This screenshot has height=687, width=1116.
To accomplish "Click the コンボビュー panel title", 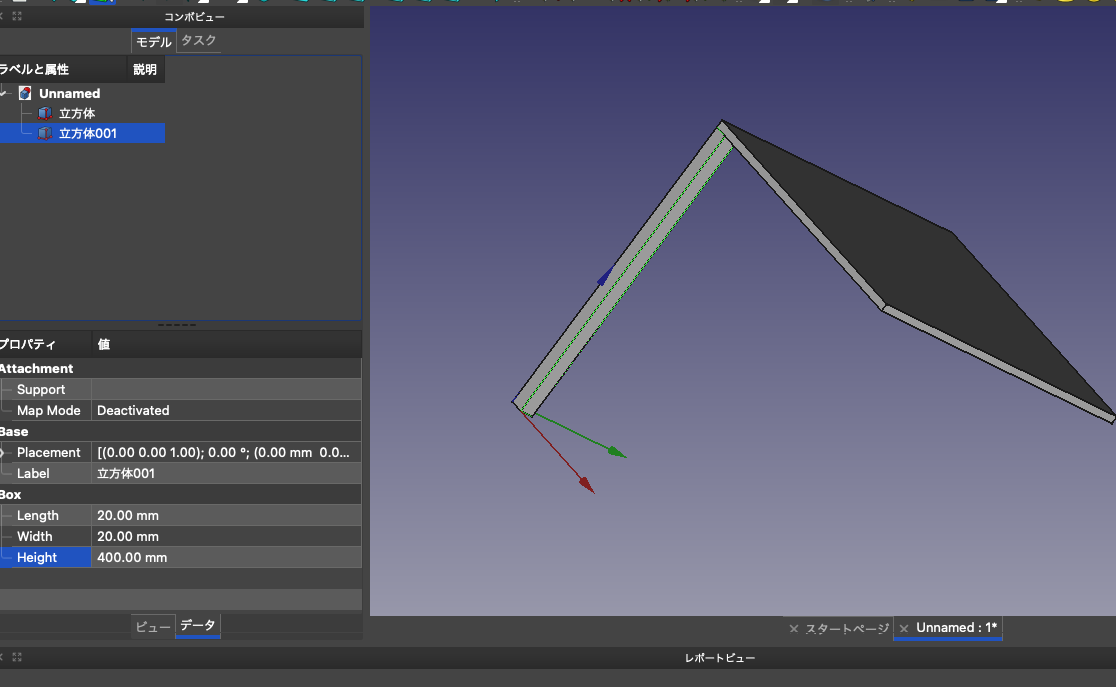I will [x=194, y=16].
